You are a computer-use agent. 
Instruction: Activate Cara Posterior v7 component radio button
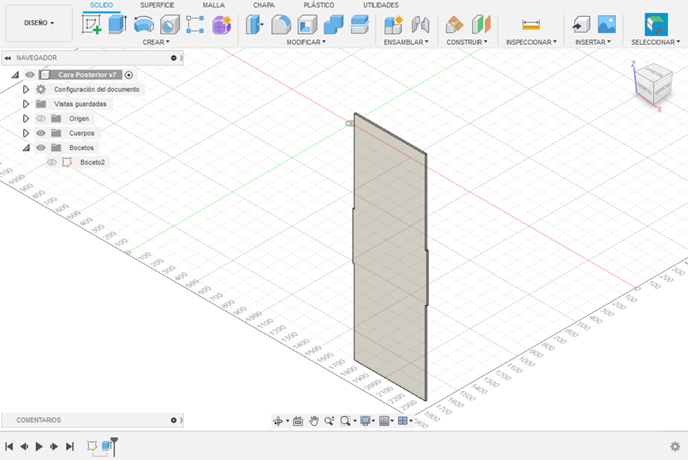click(x=129, y=75)
